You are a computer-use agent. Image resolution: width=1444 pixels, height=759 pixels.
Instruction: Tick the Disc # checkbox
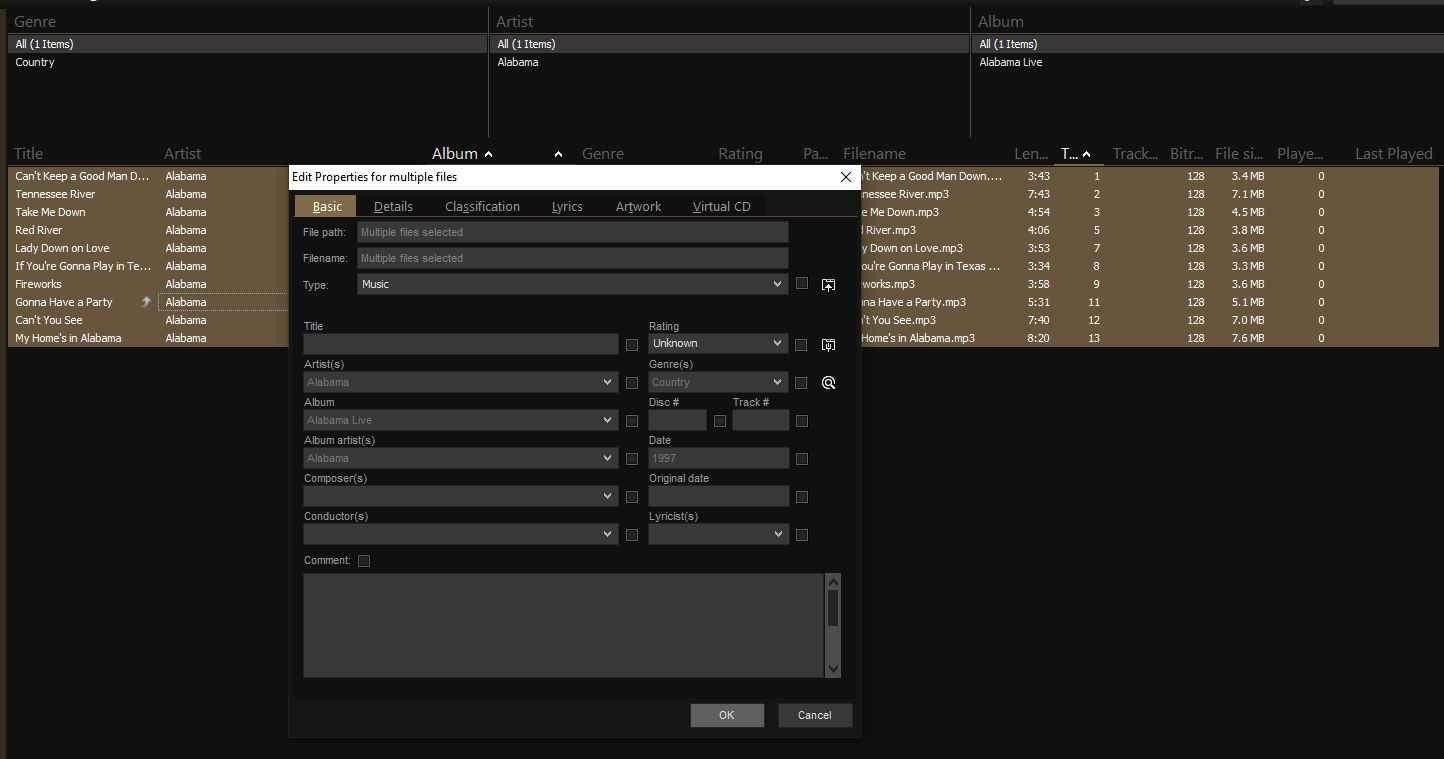(x=720, y=421)
